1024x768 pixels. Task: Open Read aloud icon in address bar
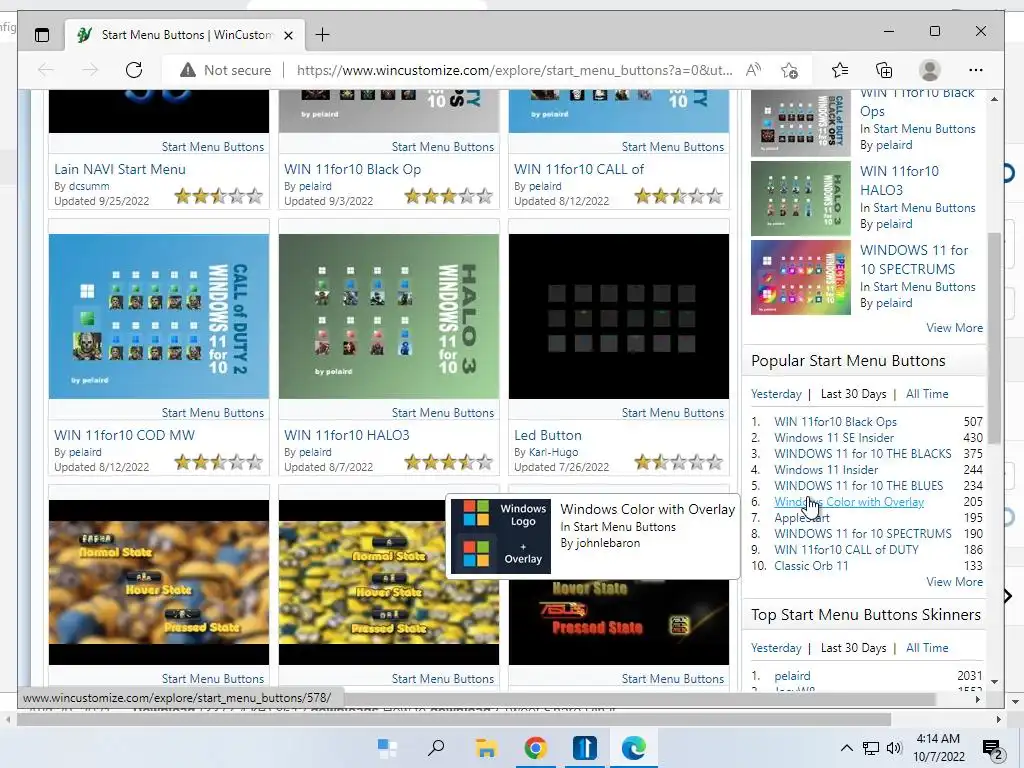tap(753, 70)
